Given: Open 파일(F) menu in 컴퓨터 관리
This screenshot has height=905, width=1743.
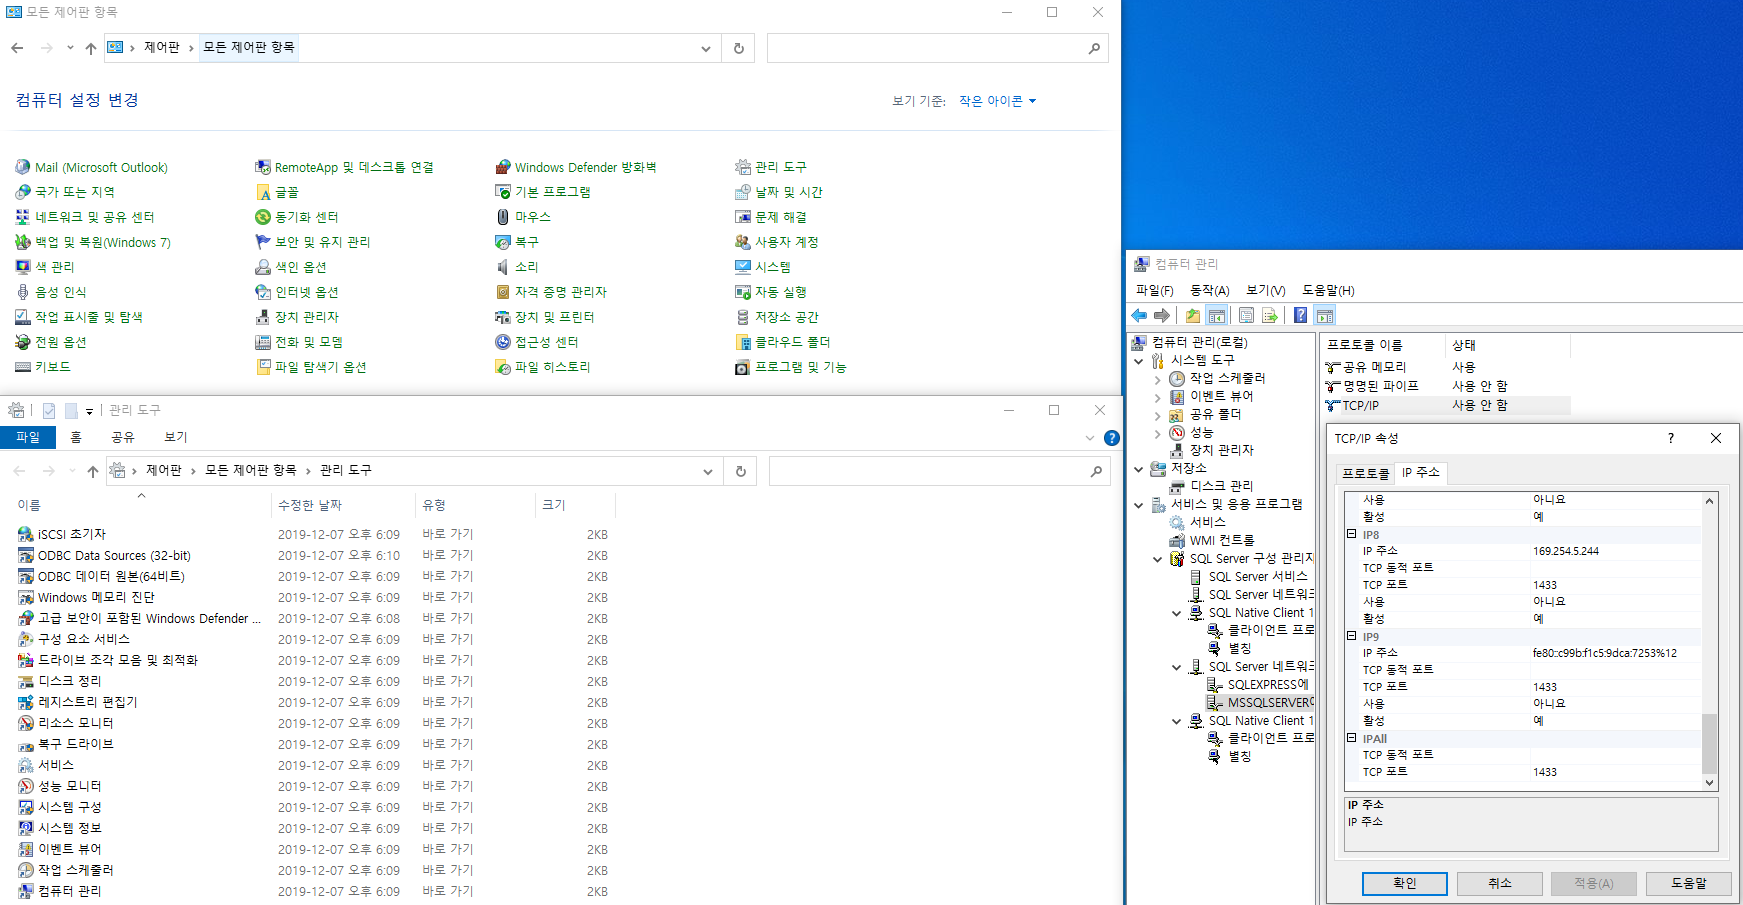Looking at the screenshot, I should point(1155,290).
